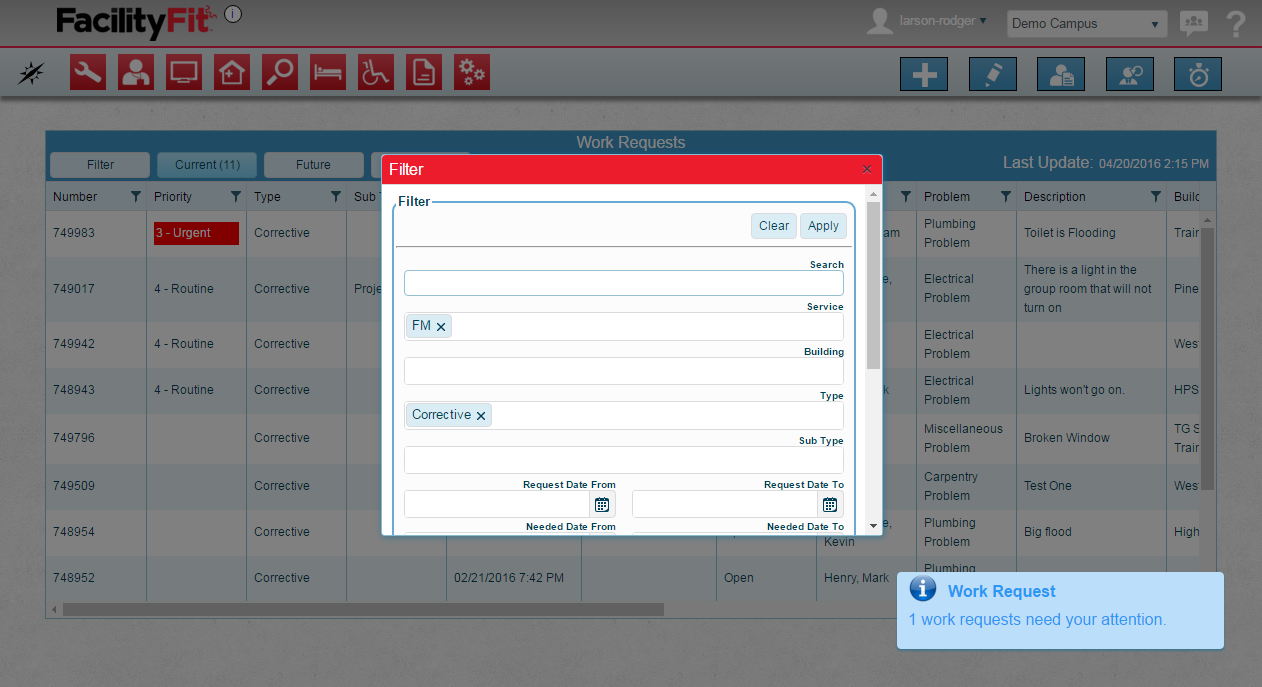Screen dimensions: 1262x687
Task: Switch to the Future tab
Action: (x=313, y=165)
